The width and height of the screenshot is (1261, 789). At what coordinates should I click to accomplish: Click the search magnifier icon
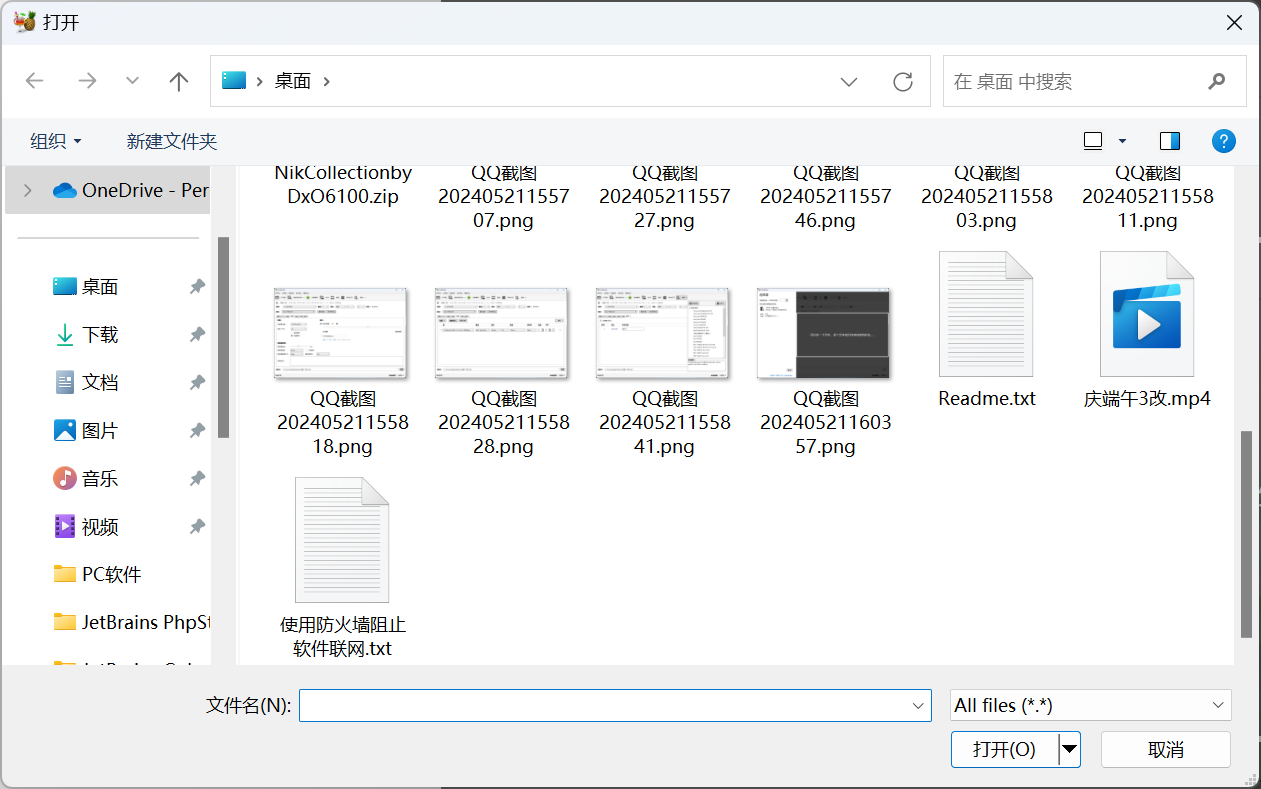[x=1217, y=81]
